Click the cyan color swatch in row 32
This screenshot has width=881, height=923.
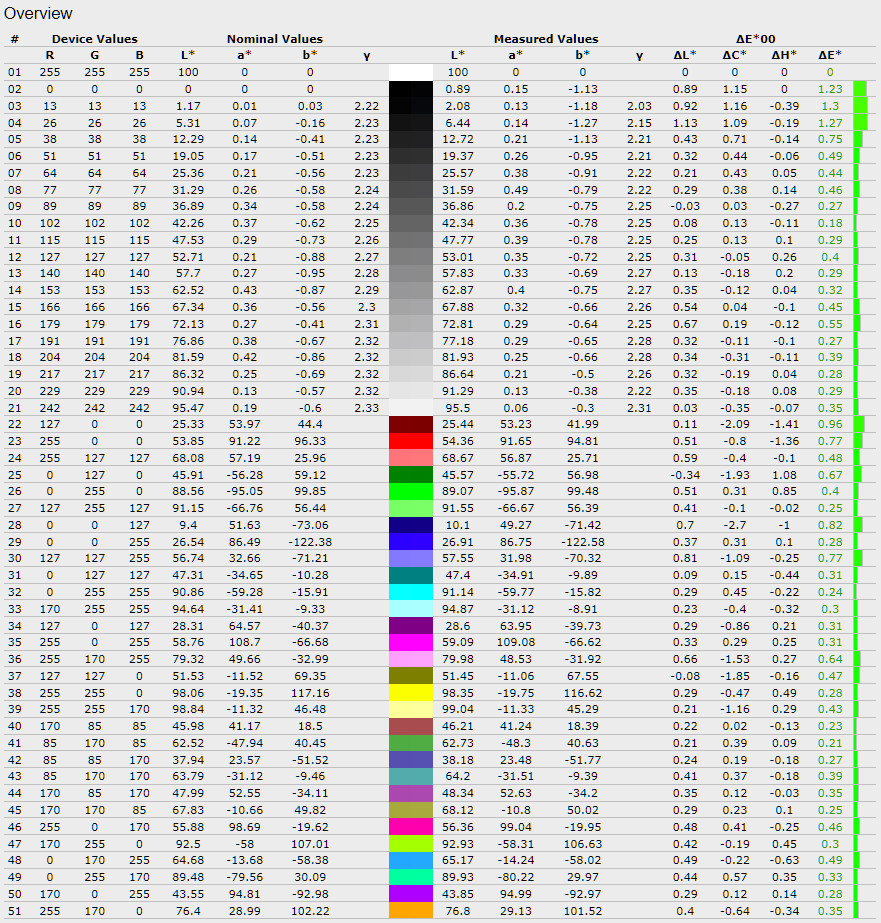coord(410,591)
